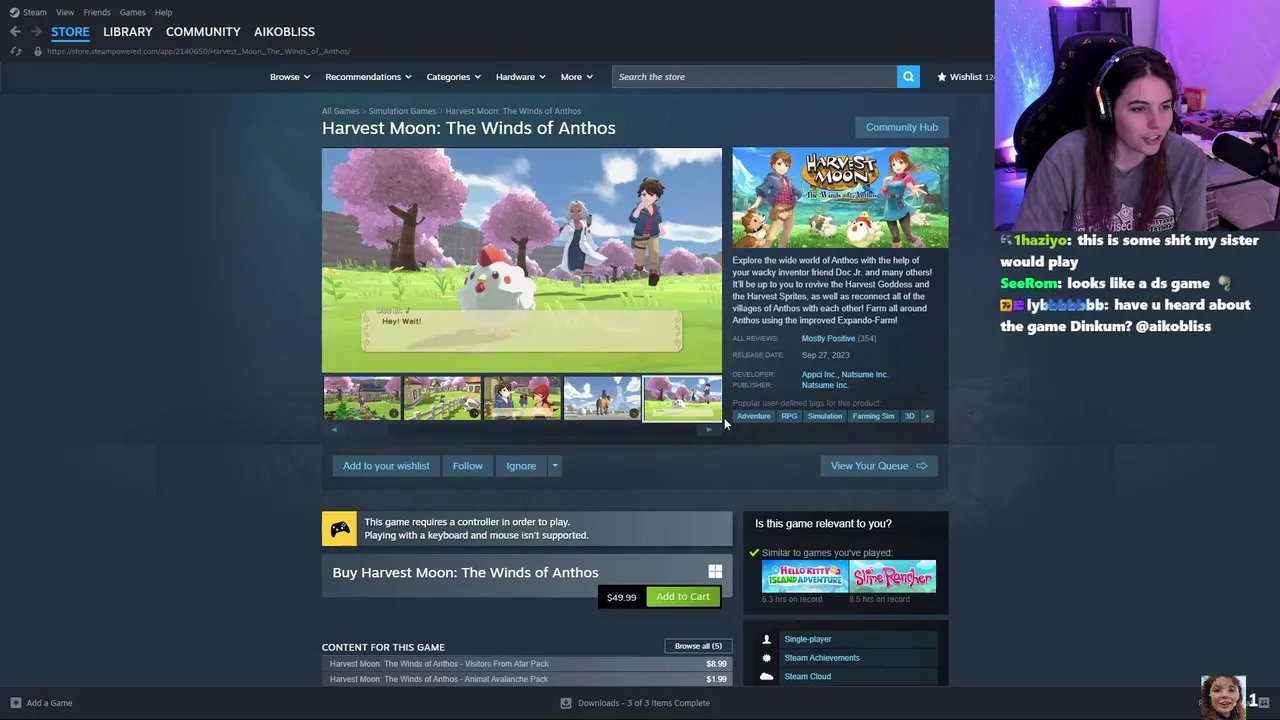The width and height of the screenshot is (1280, 720).
Task: Open the Friends menu
Action: (x=97, y=12)
